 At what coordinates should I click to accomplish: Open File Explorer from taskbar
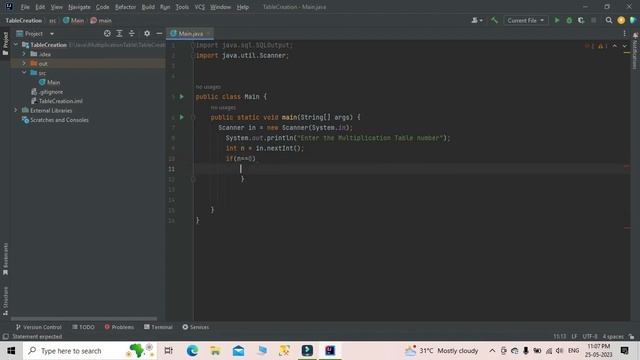(215, 351)
